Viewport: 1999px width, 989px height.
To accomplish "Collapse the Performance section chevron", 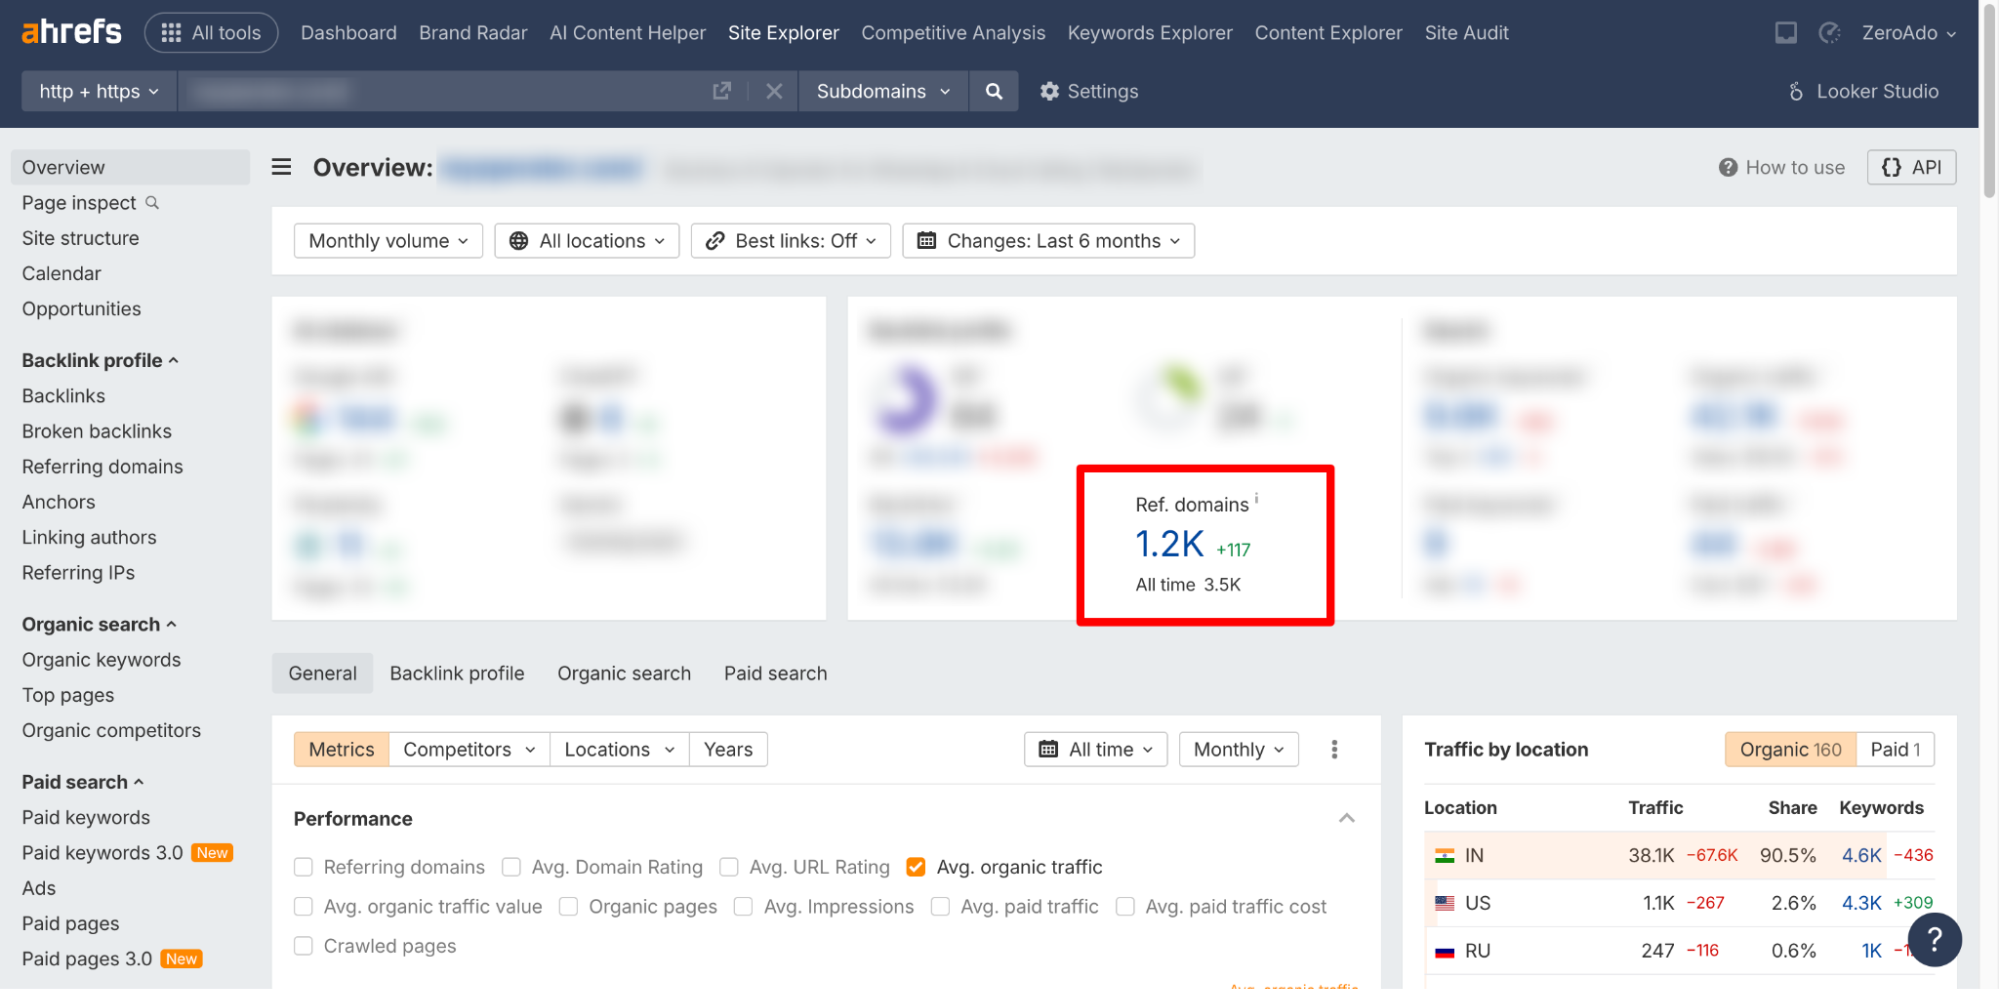I will tap(1346, 818).
